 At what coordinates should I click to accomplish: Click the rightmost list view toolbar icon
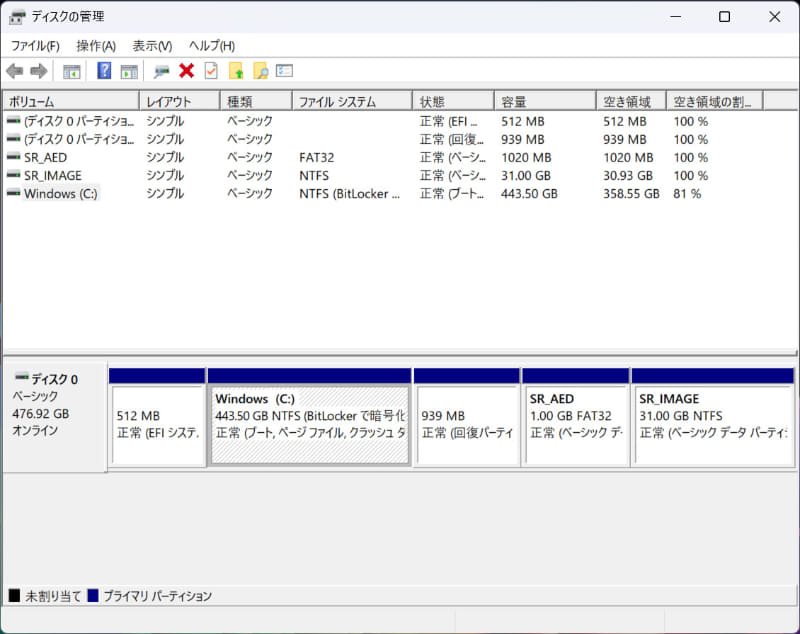pyautogui.click(x=285, y=70)
